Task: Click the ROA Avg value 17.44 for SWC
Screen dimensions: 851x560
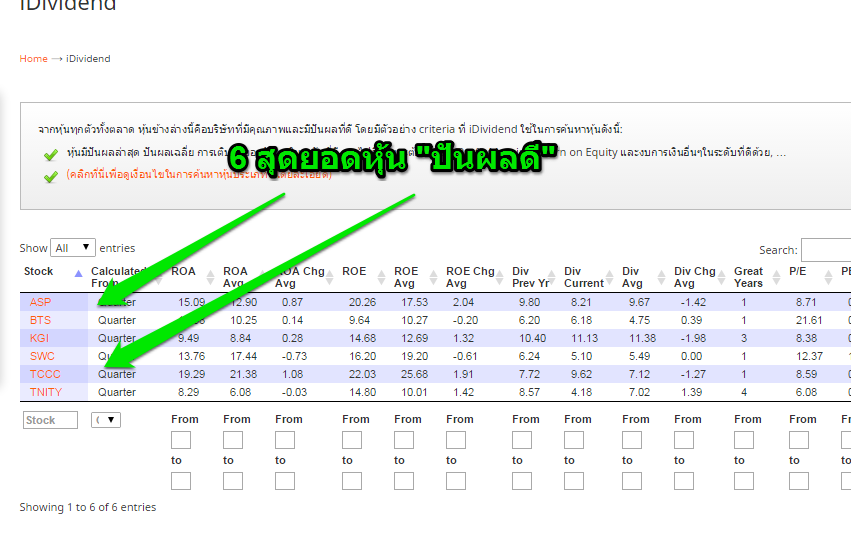Action: point(244,356)
